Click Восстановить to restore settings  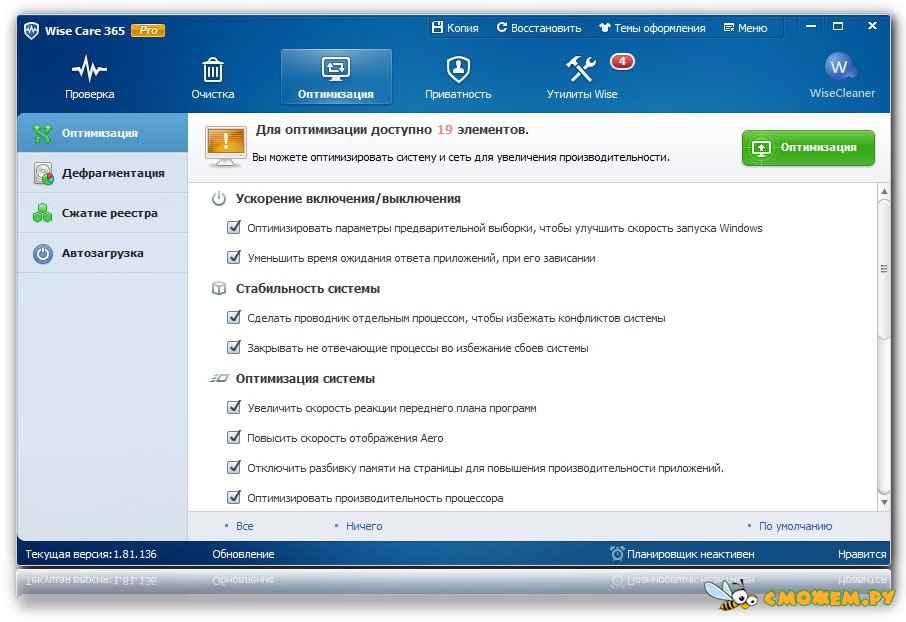(x=539, y=28)
